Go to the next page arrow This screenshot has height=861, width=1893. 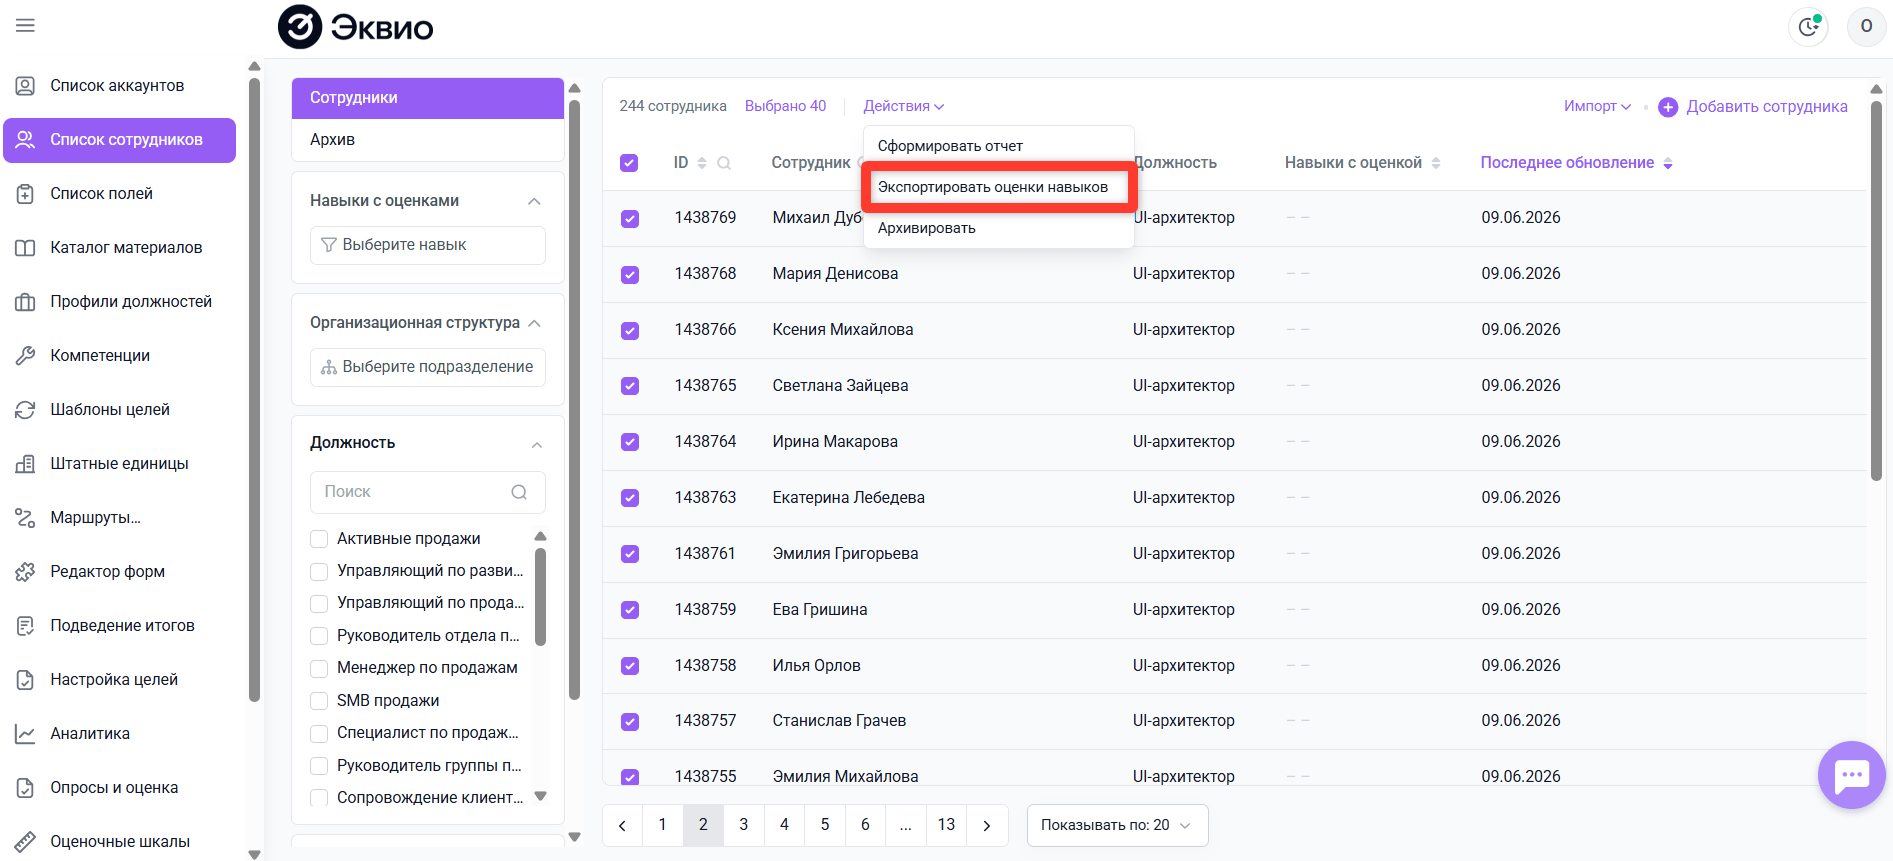coord(987,825)
